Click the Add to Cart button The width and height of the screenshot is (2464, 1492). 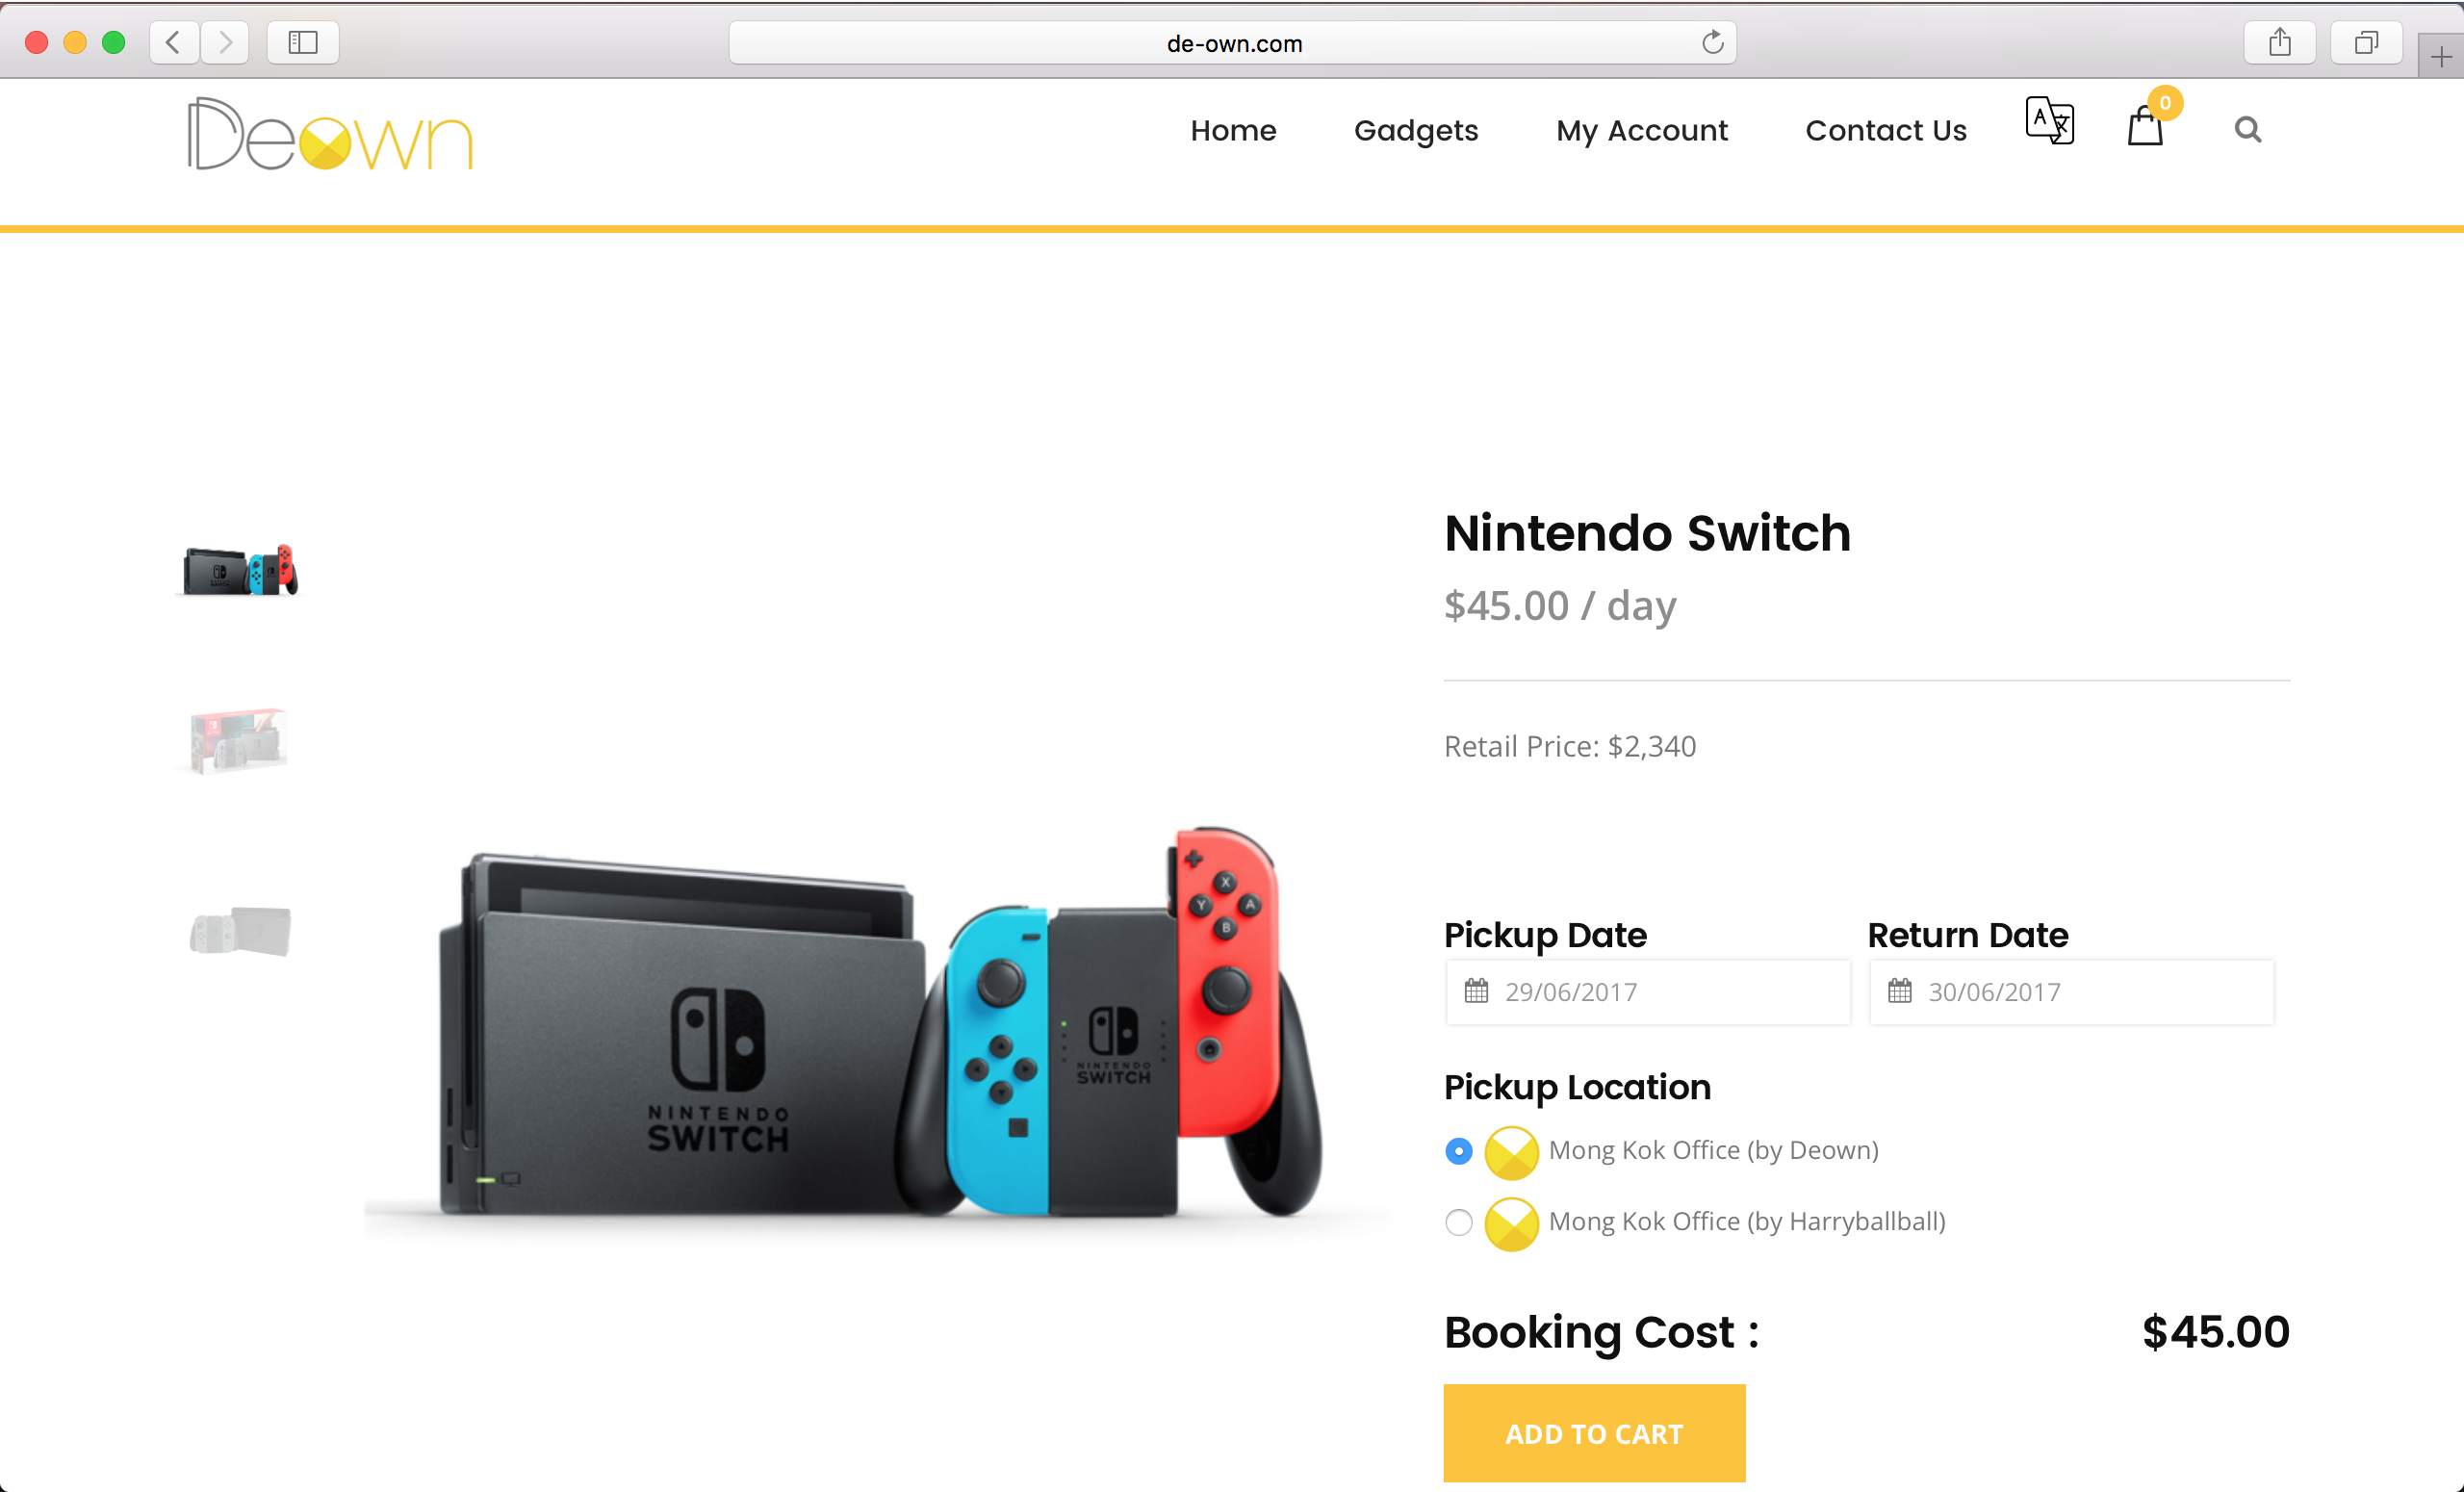click(1594, 1433)
